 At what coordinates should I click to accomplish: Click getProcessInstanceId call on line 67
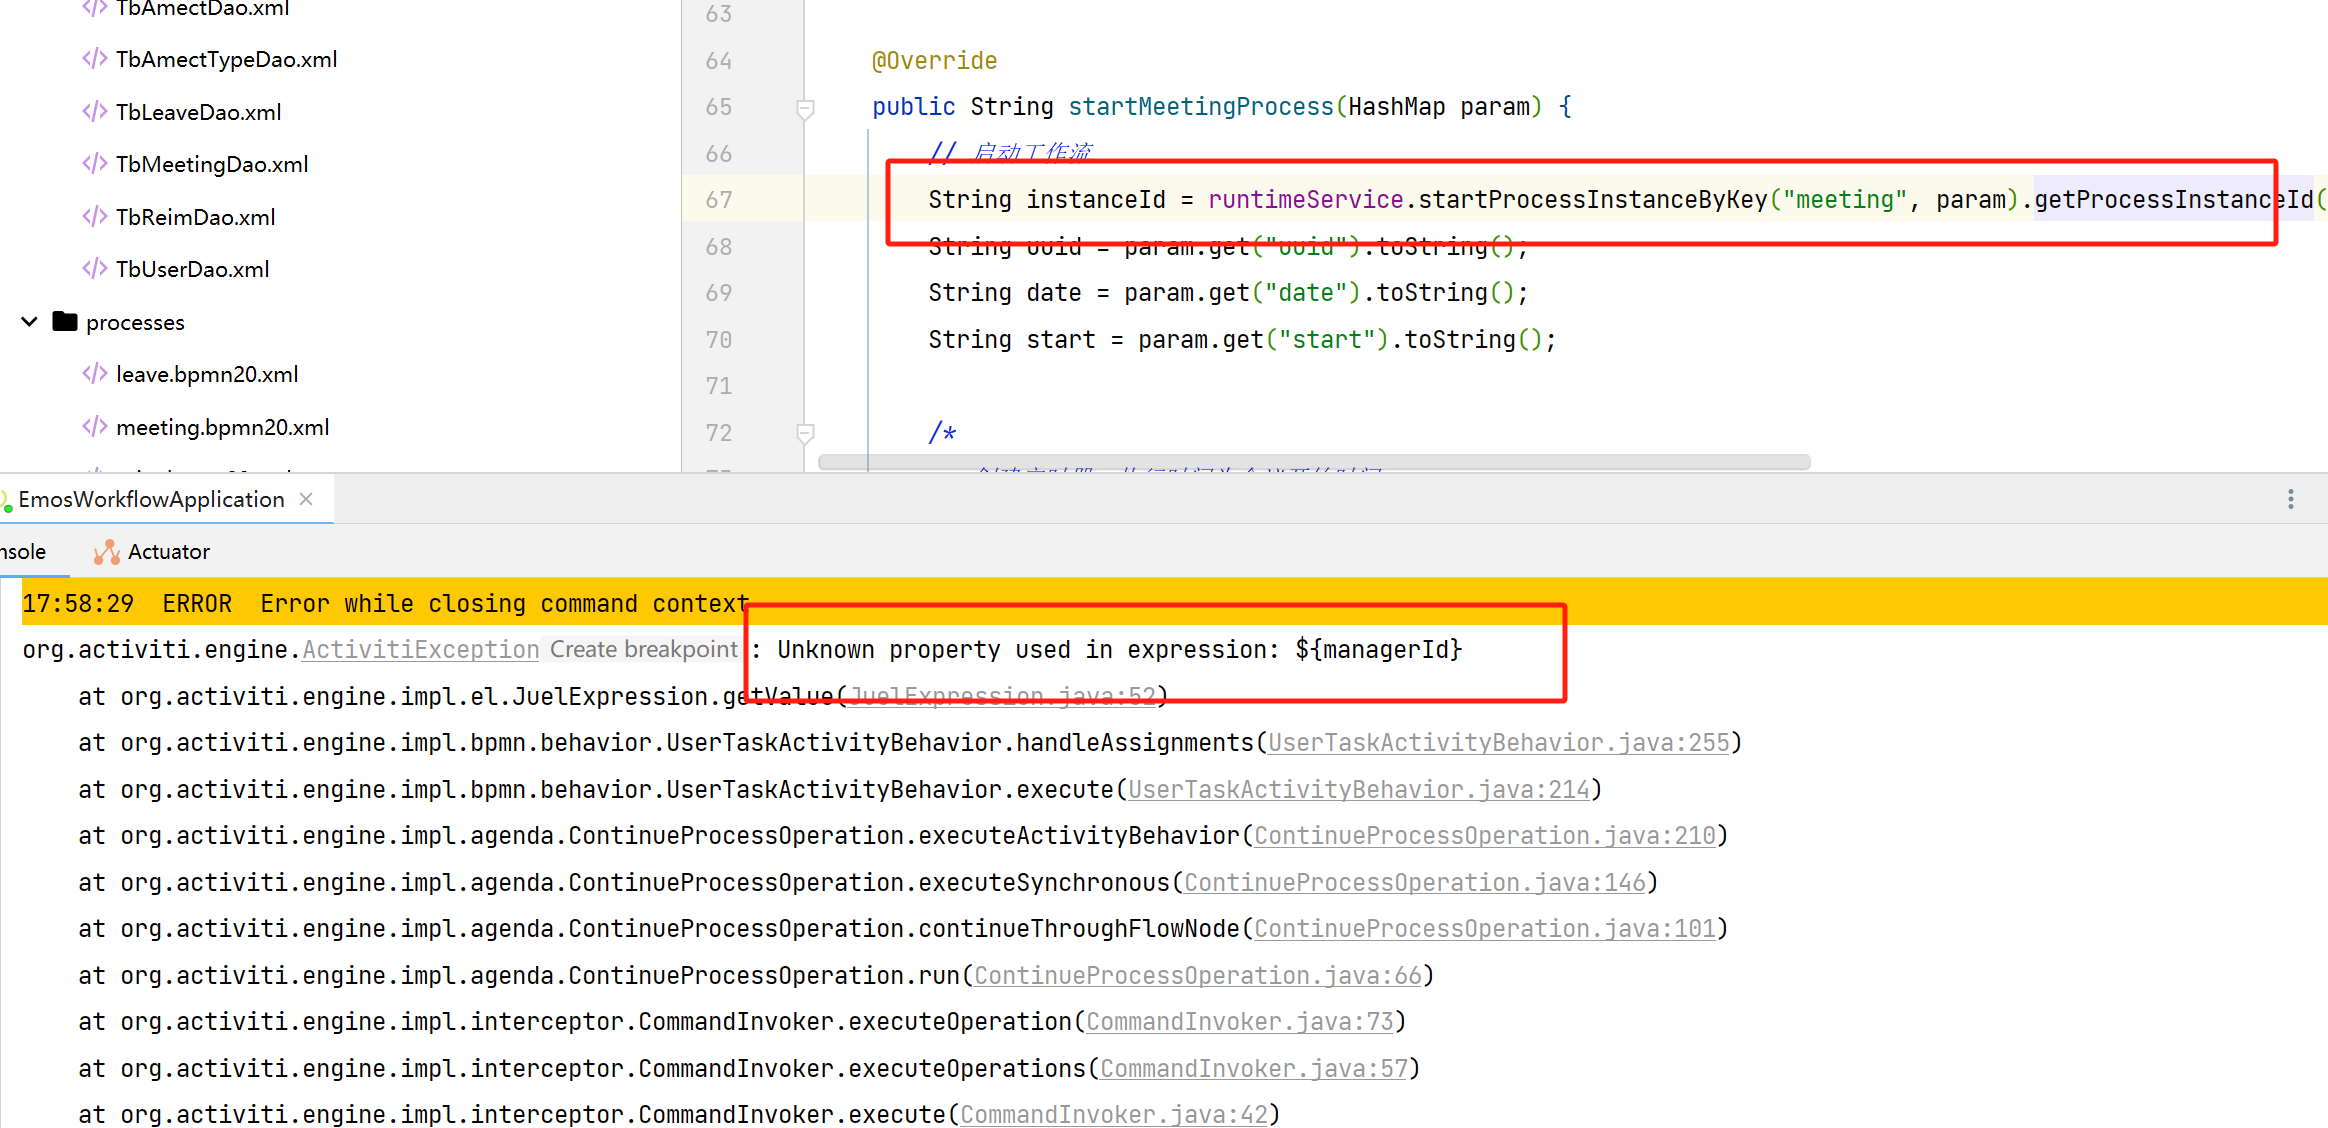point(2174,200)
